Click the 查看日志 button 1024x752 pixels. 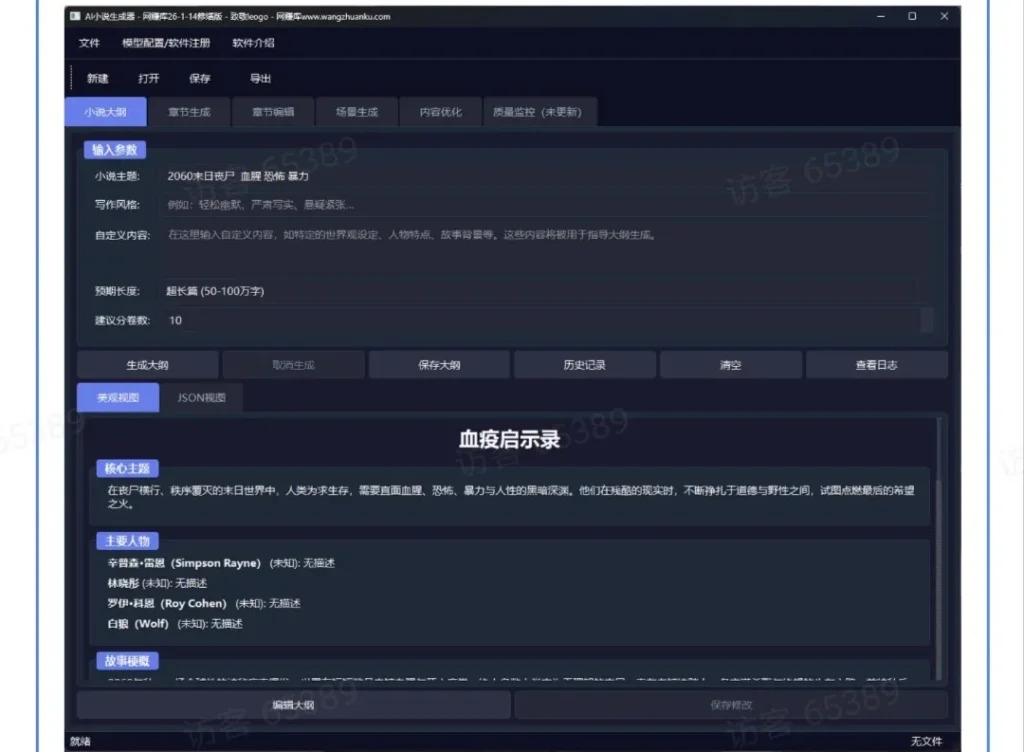876,365
